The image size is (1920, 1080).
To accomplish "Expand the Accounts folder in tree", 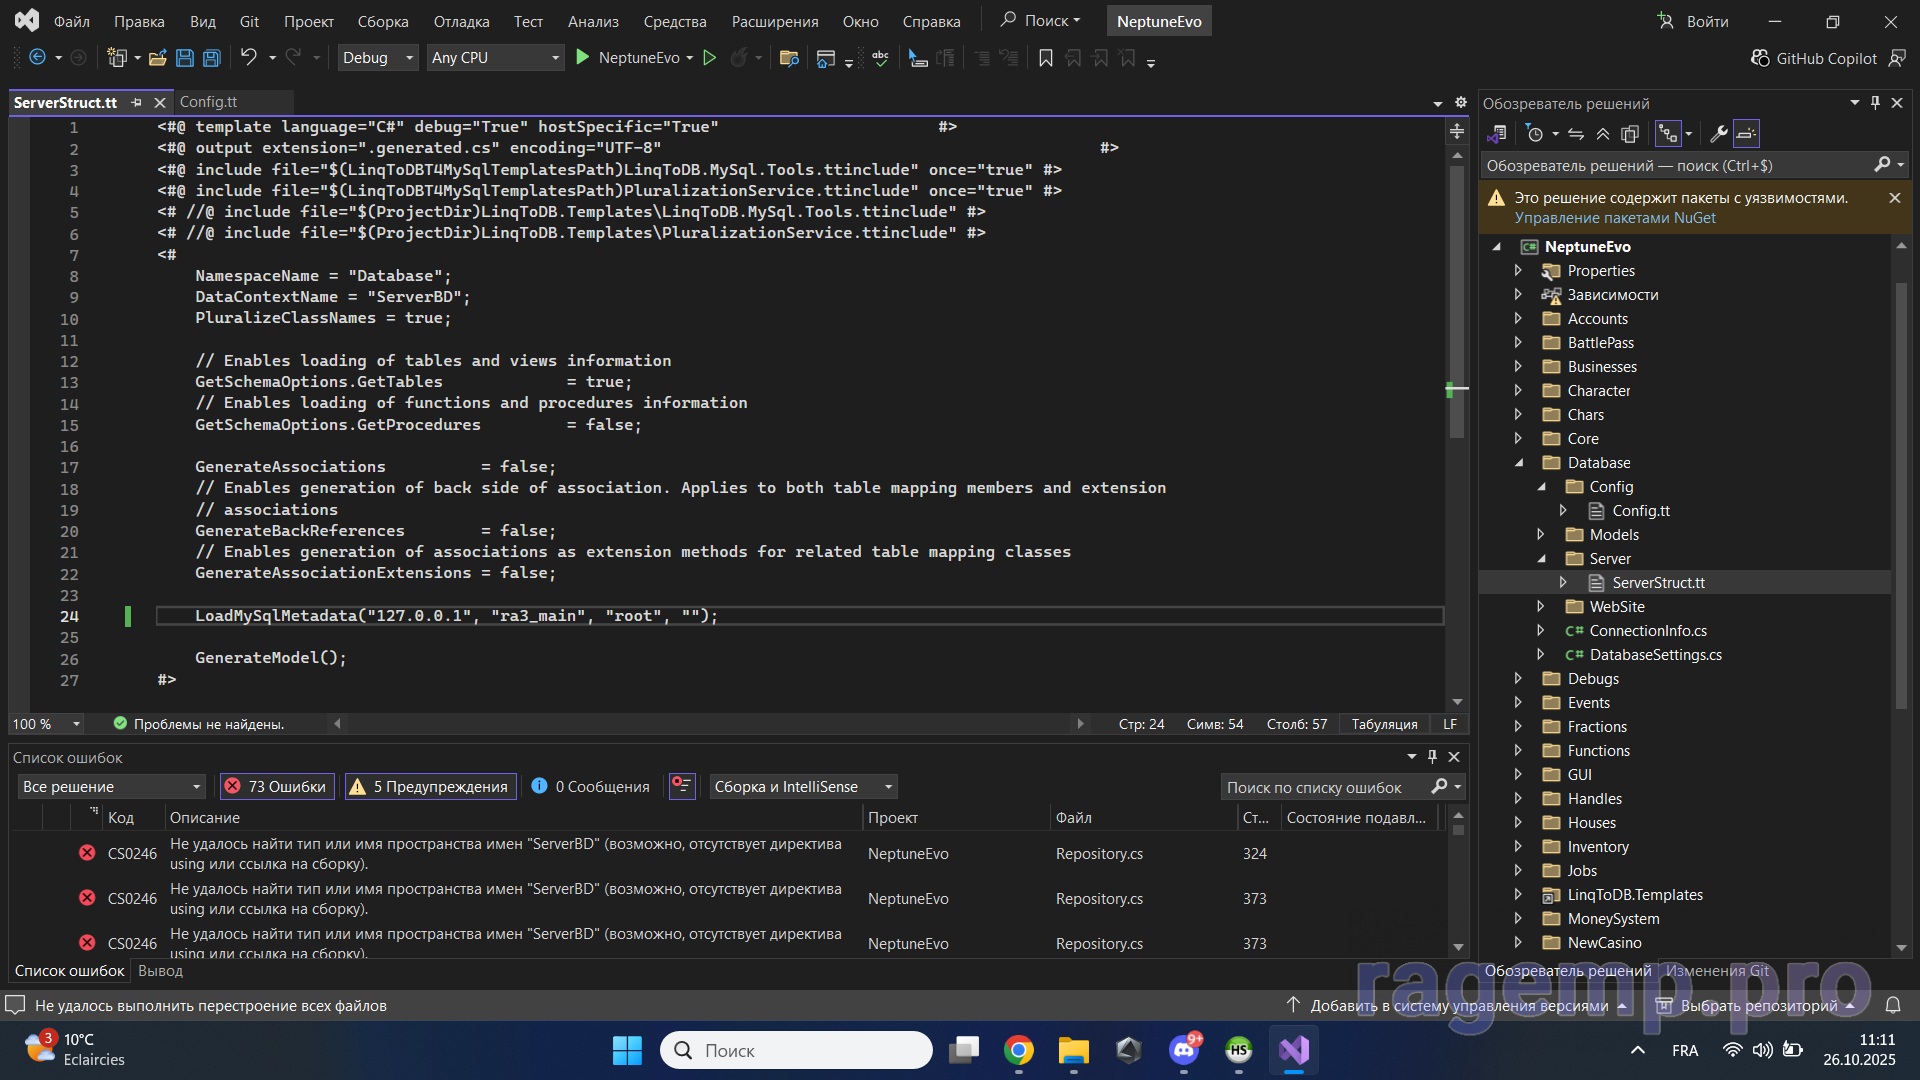I will [x=1518, y=319].
